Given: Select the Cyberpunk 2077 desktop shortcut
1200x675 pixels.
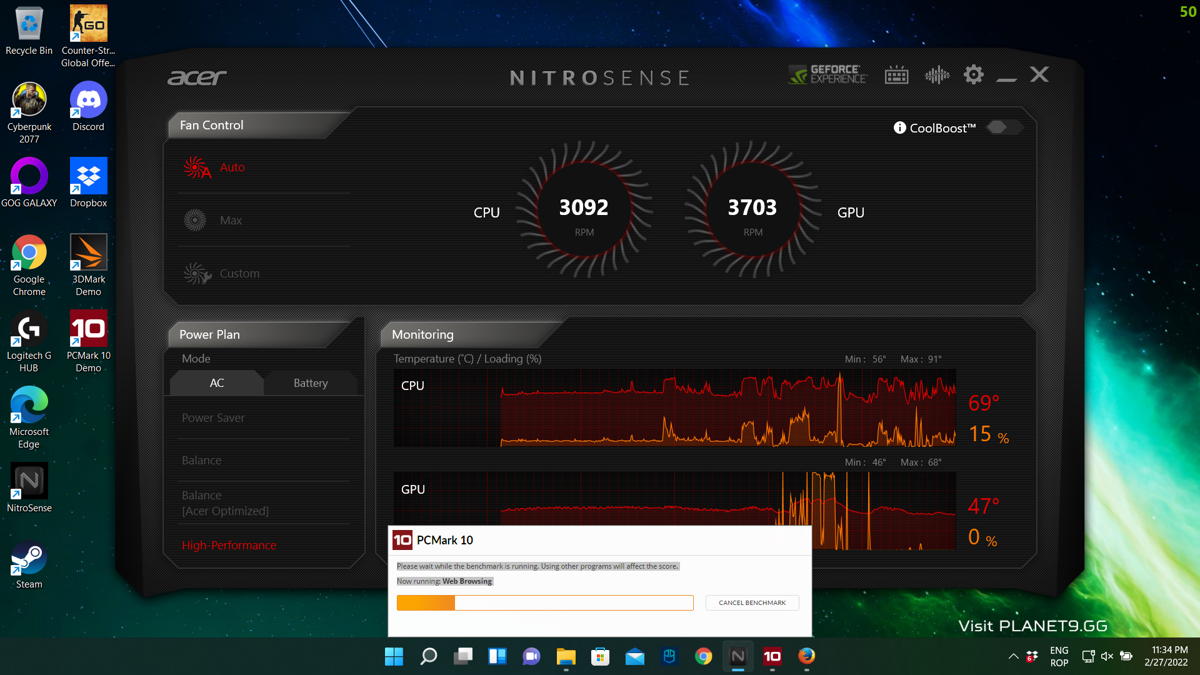Looking at the screenshot, I should pos(29,113).
